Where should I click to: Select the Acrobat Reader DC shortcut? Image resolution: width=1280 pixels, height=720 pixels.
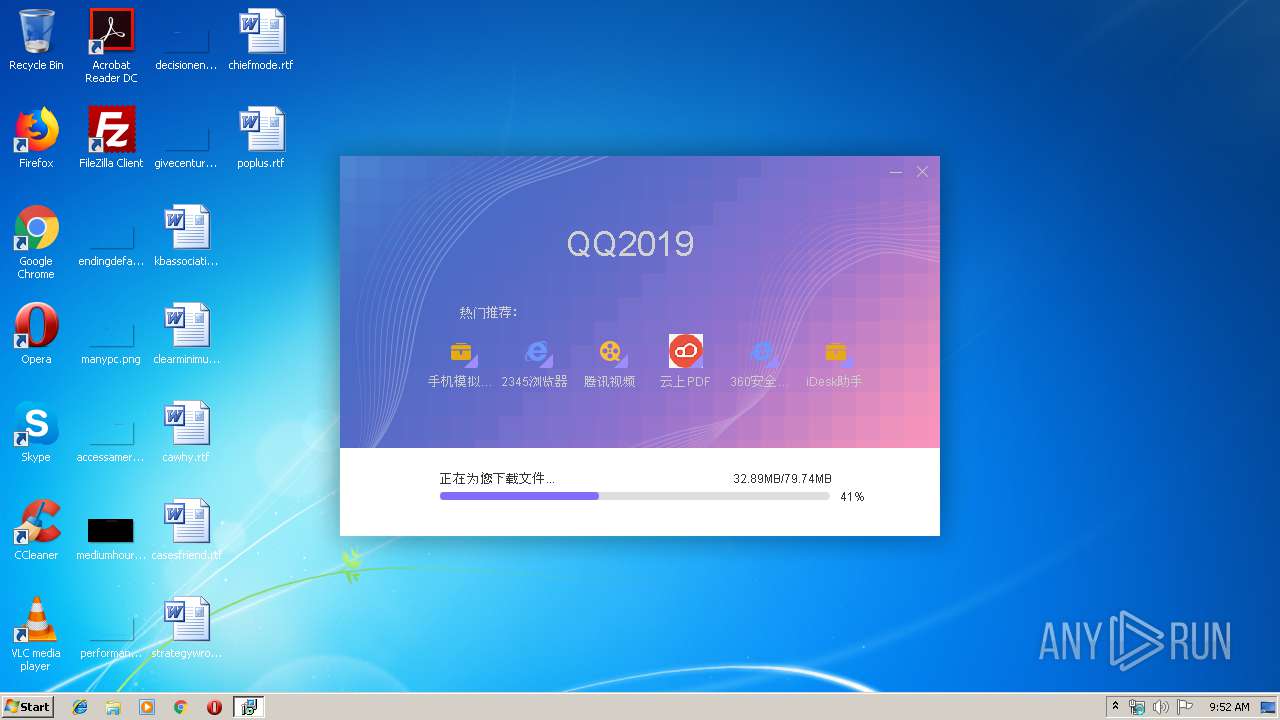(111, 46)
